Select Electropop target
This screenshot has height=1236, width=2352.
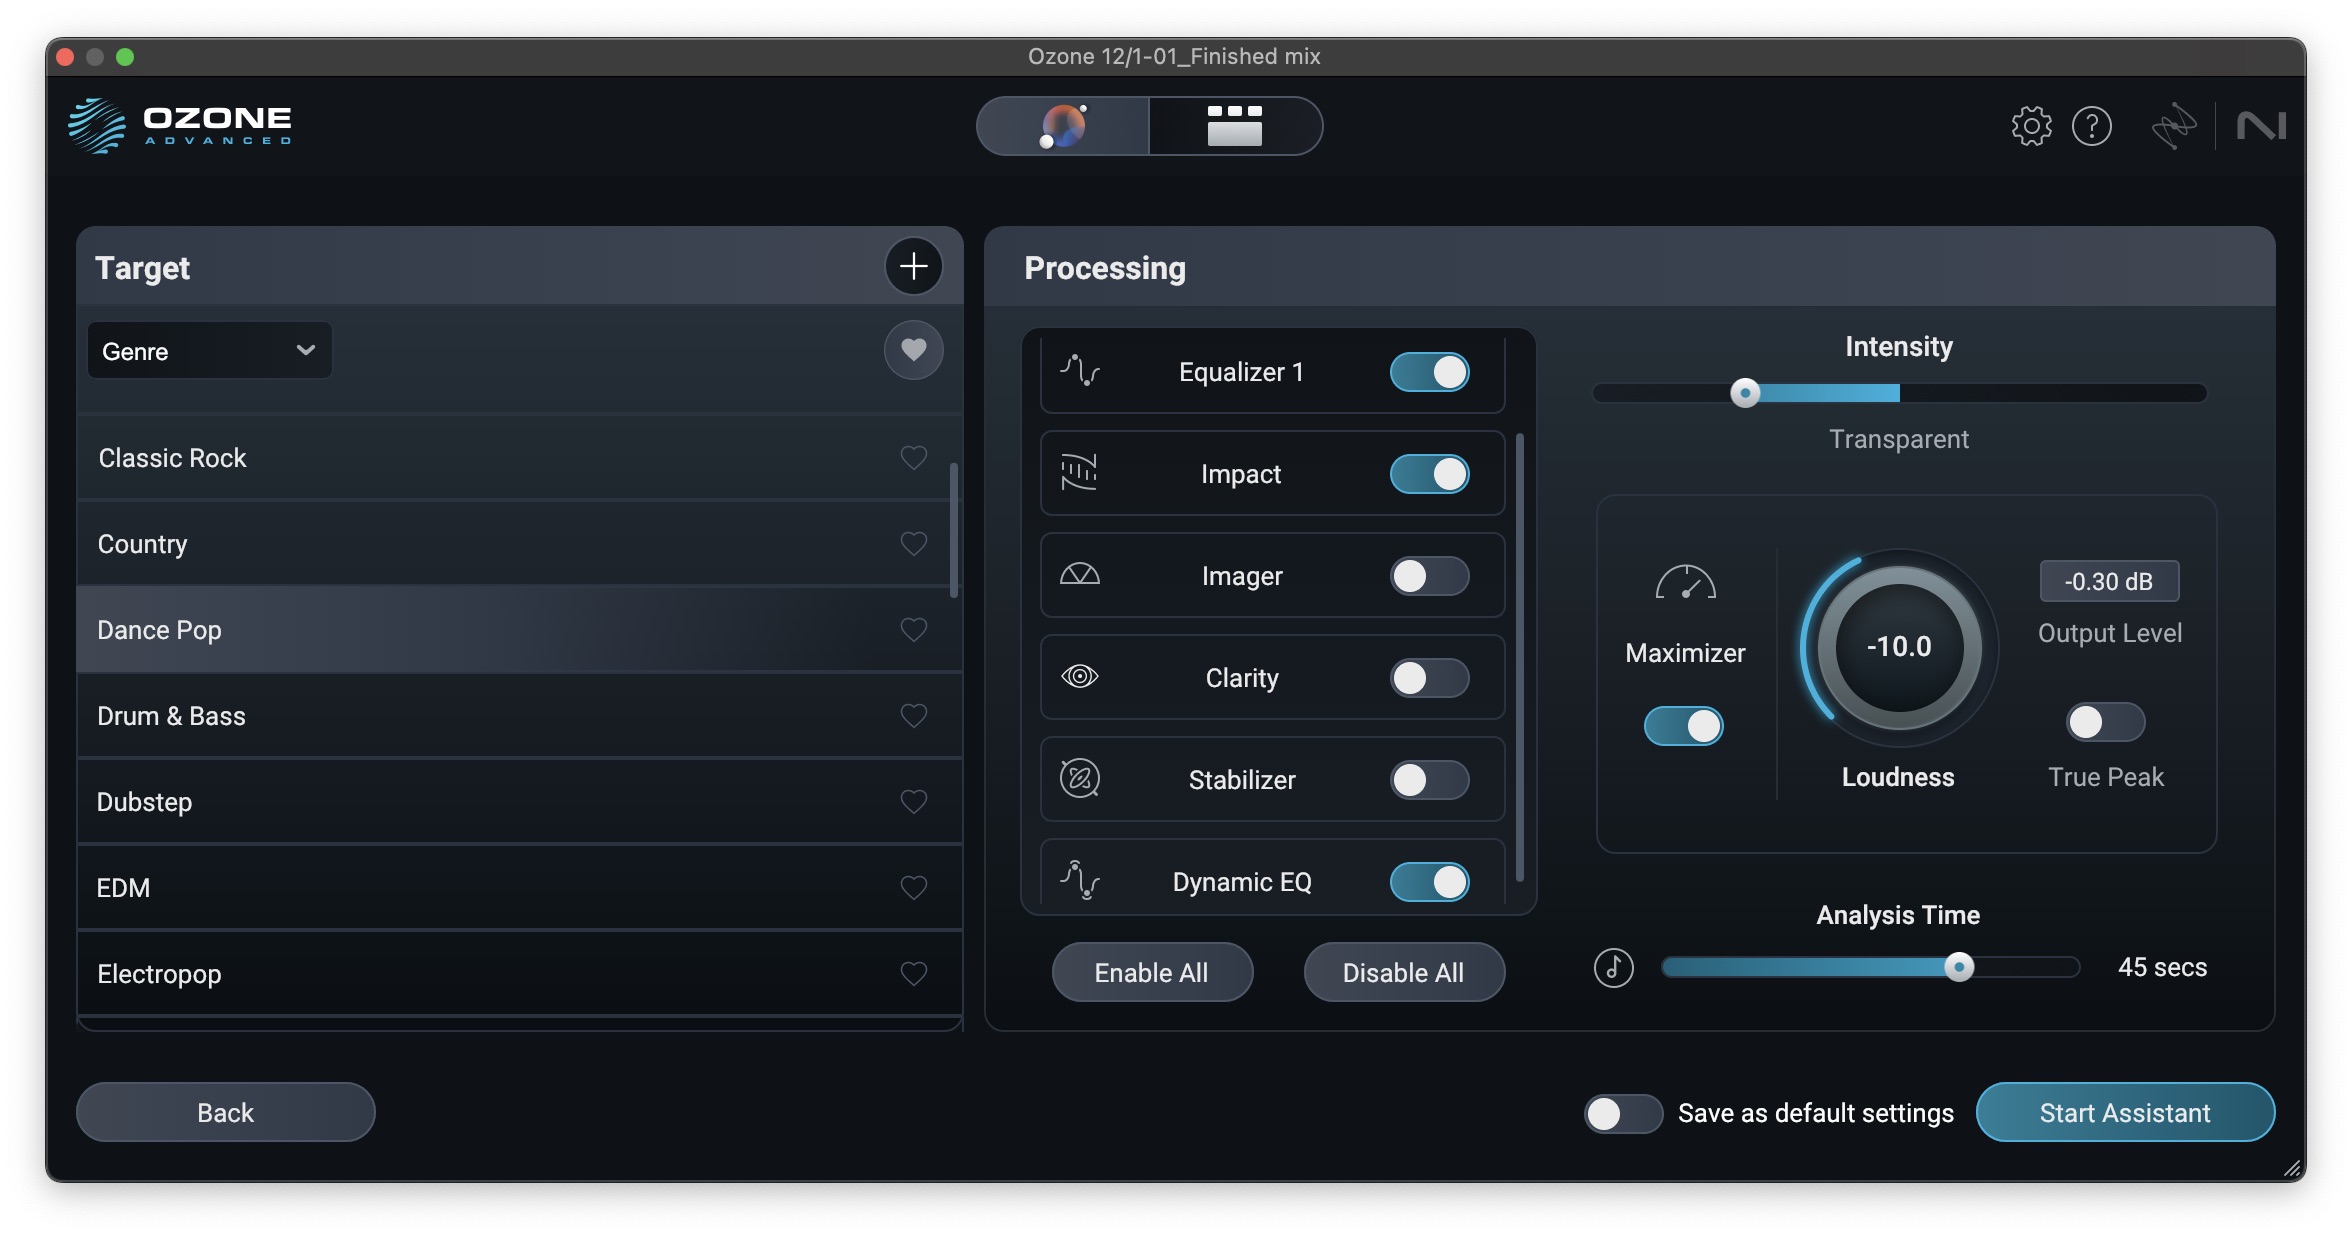coord(519,974)
